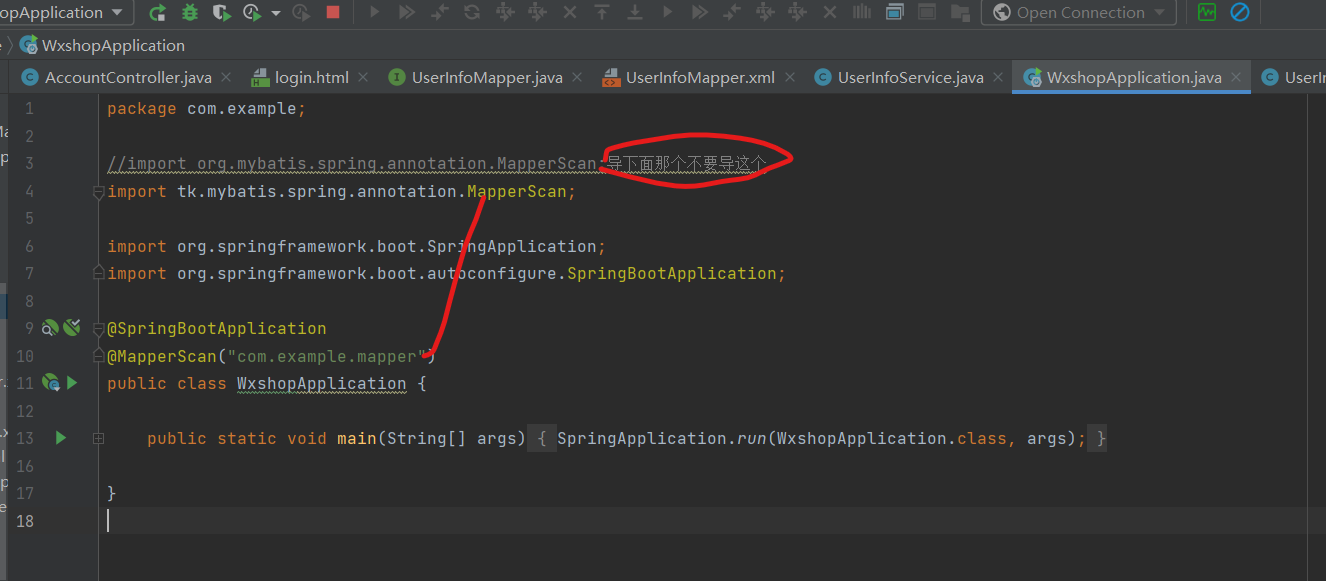This screenshot has height=581, width=1326.
Task: Click the greyed attach debugger icon
Action: click(x=301, y=13)
